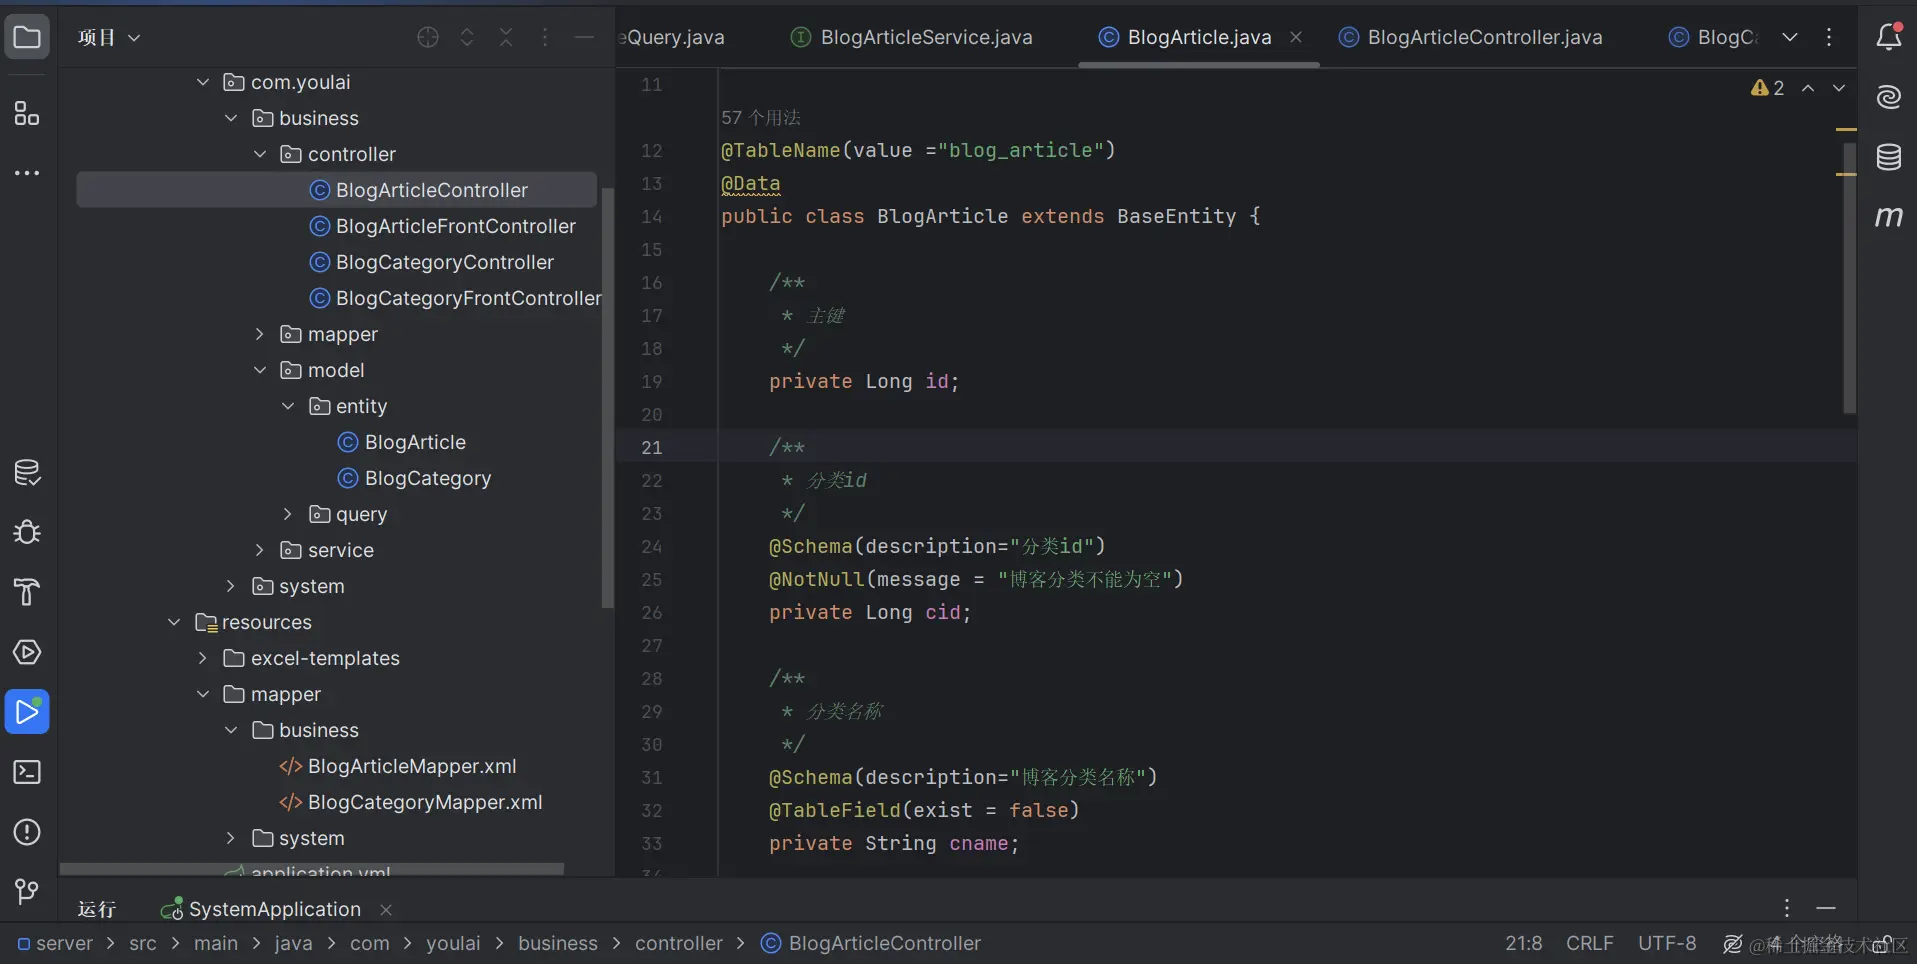Click the 'server' breadcrumb in the status bar
This screenshot has width=1917, height=964.
coord(55,943)
